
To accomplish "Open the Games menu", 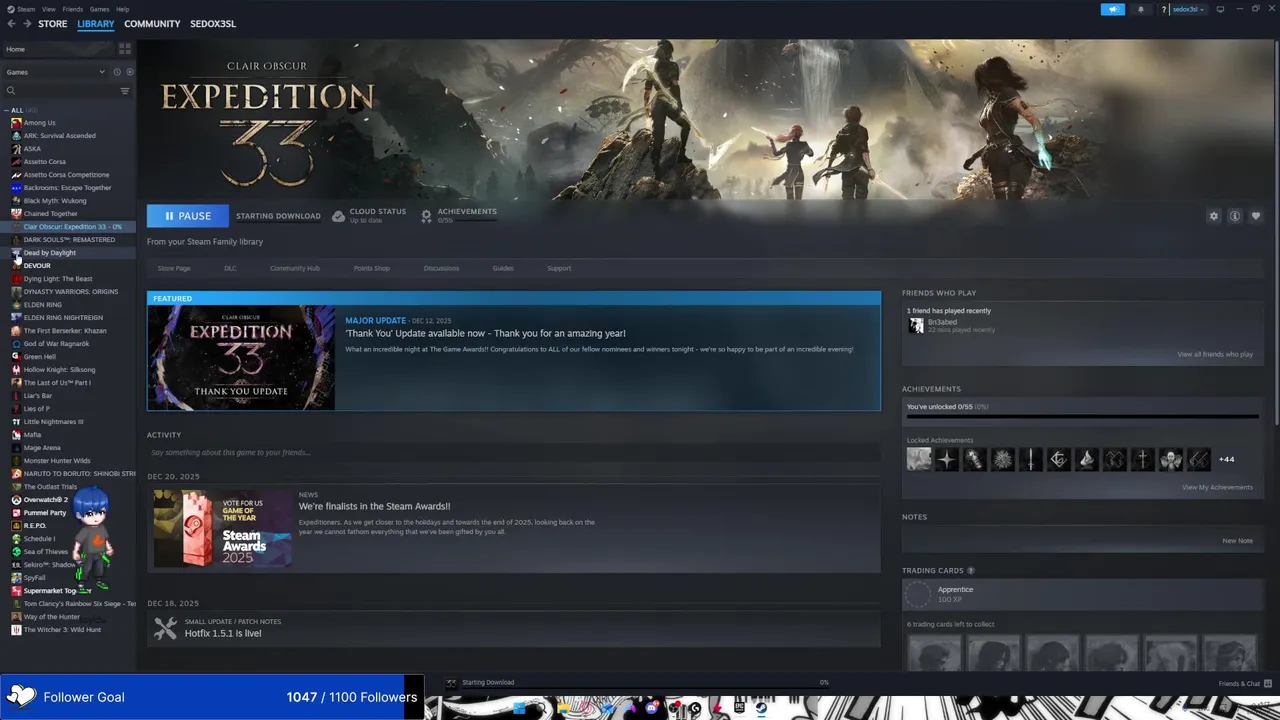I will tap(99, 9).
